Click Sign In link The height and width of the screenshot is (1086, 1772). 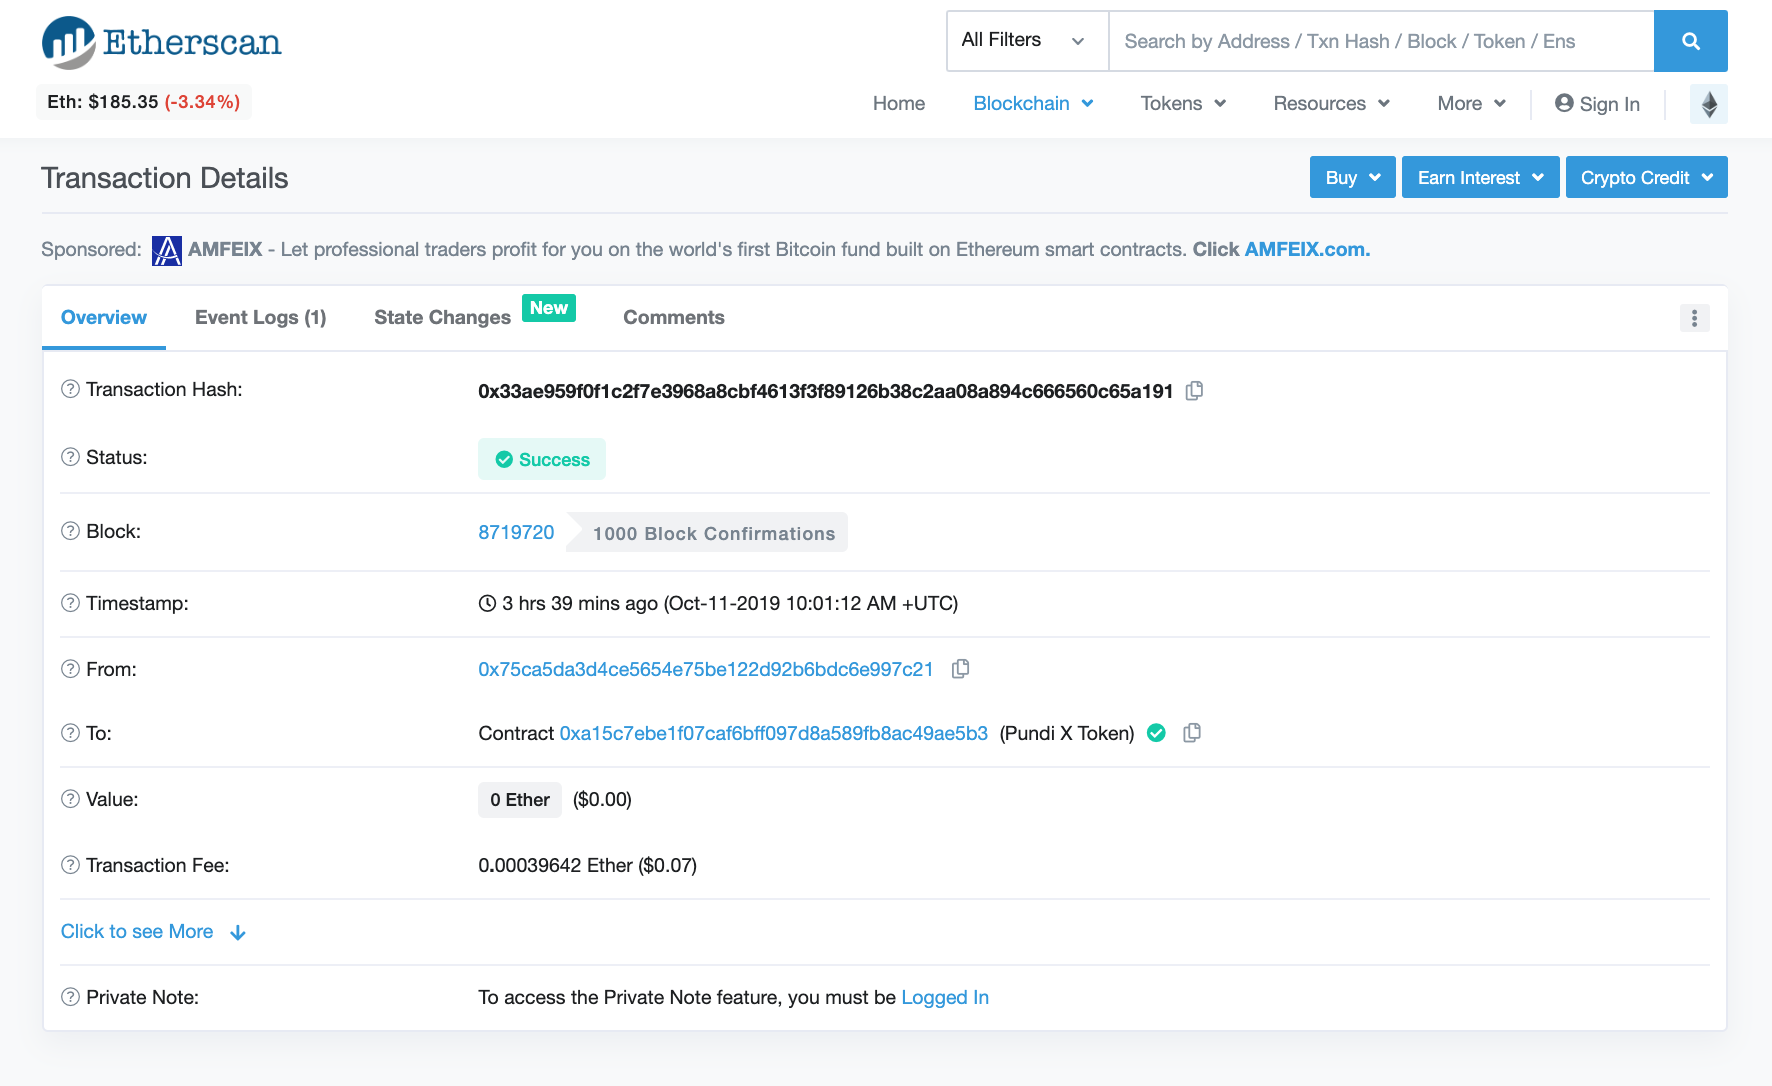click(x=1597, y=104)
